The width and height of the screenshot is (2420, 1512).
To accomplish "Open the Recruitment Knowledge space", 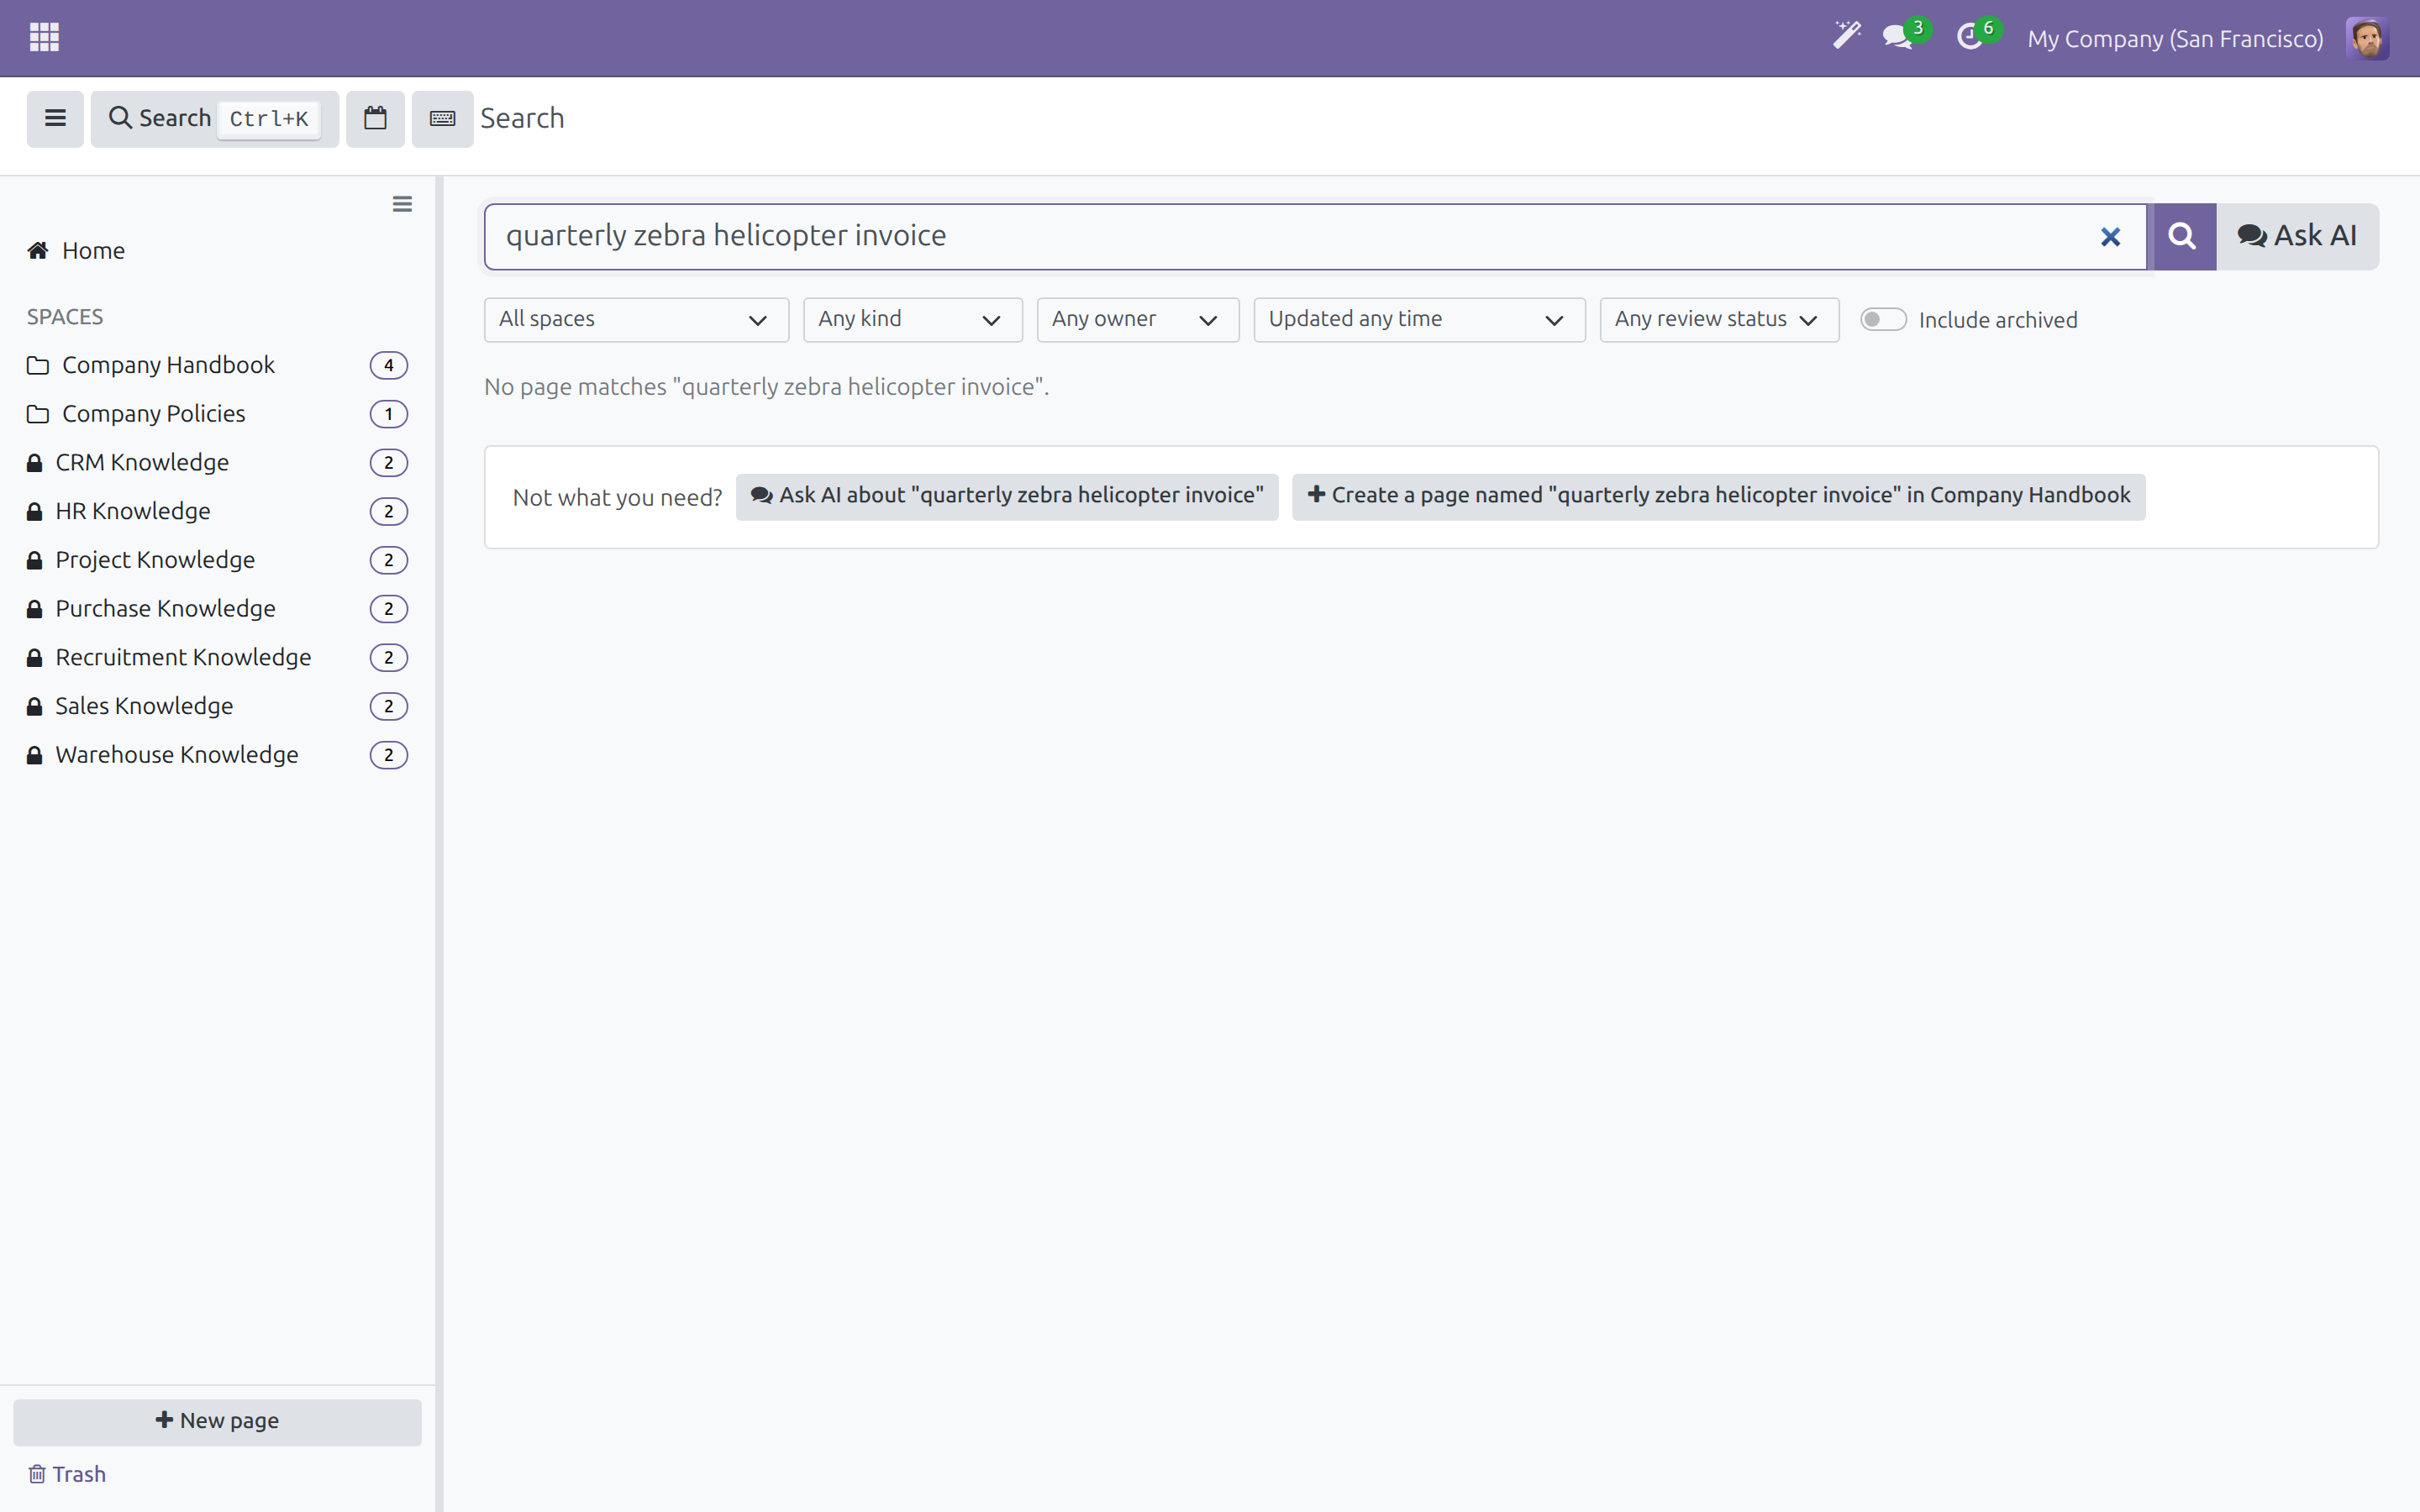I will click(217, 658).
